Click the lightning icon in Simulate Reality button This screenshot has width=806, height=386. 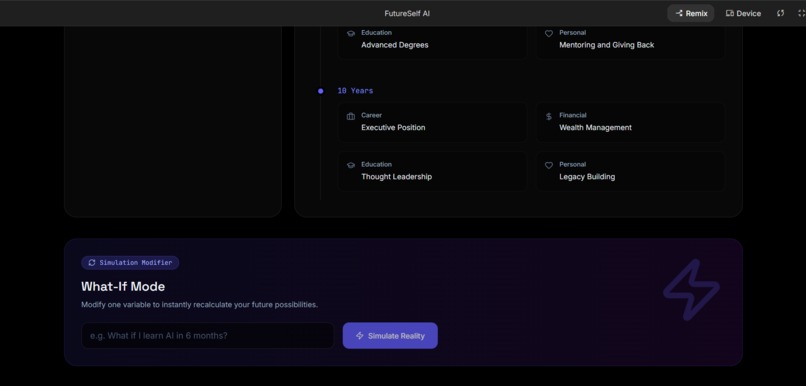359,336
